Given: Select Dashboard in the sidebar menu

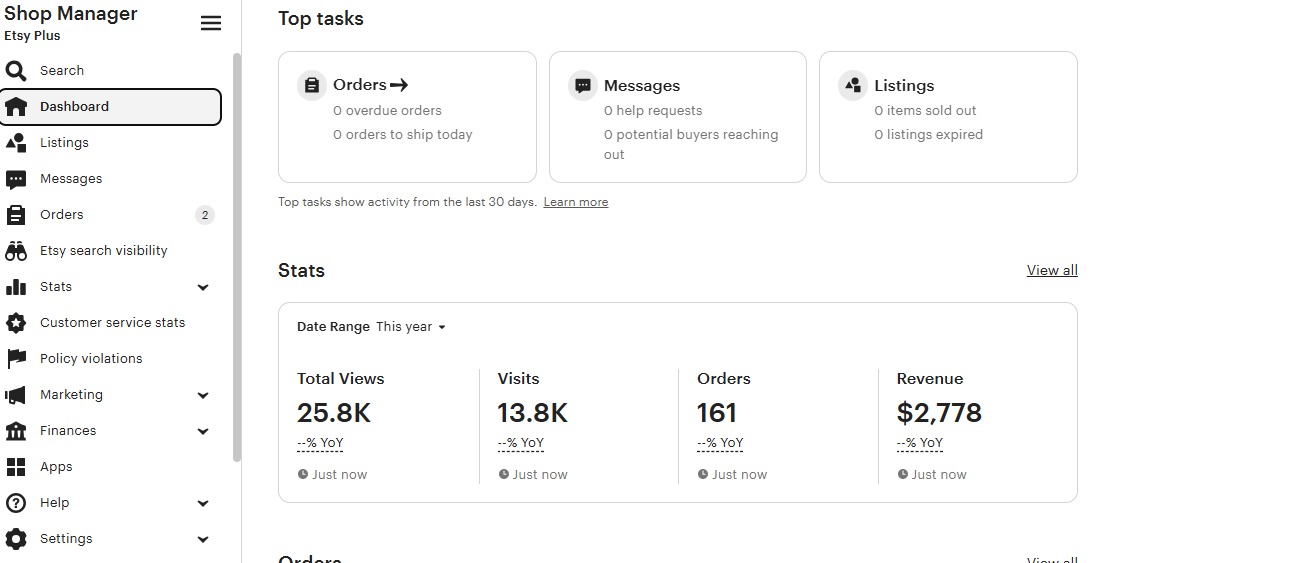Looking at the screenshot, I should (111, 107).
